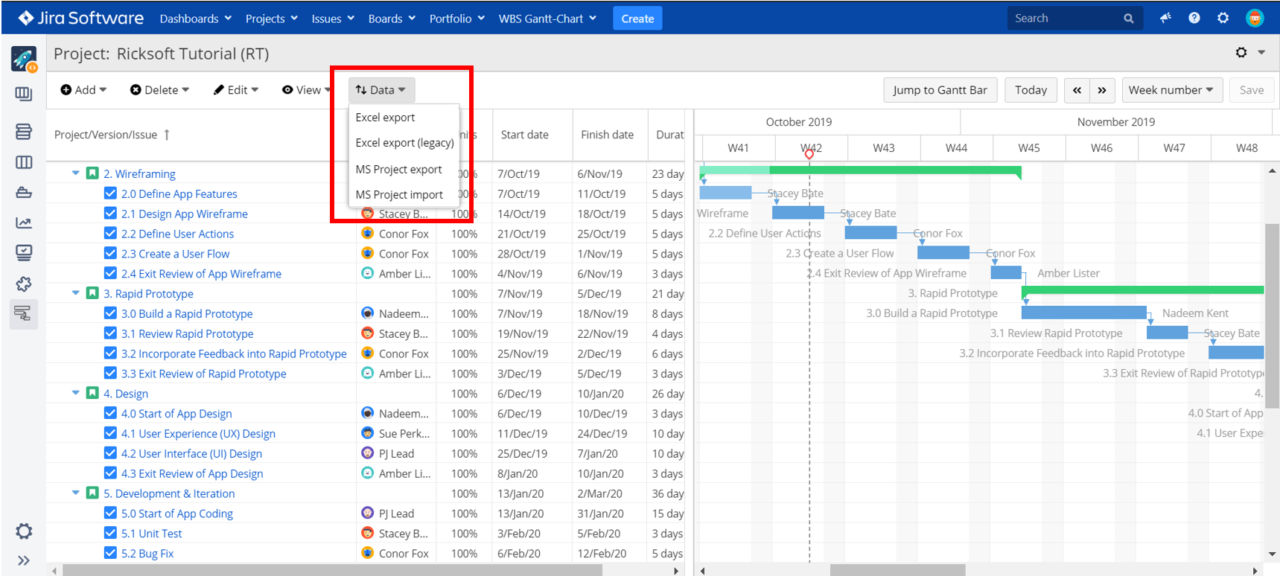Open project settings gear in sidebar
1280x576 pixels.
(x=24, y=531)
